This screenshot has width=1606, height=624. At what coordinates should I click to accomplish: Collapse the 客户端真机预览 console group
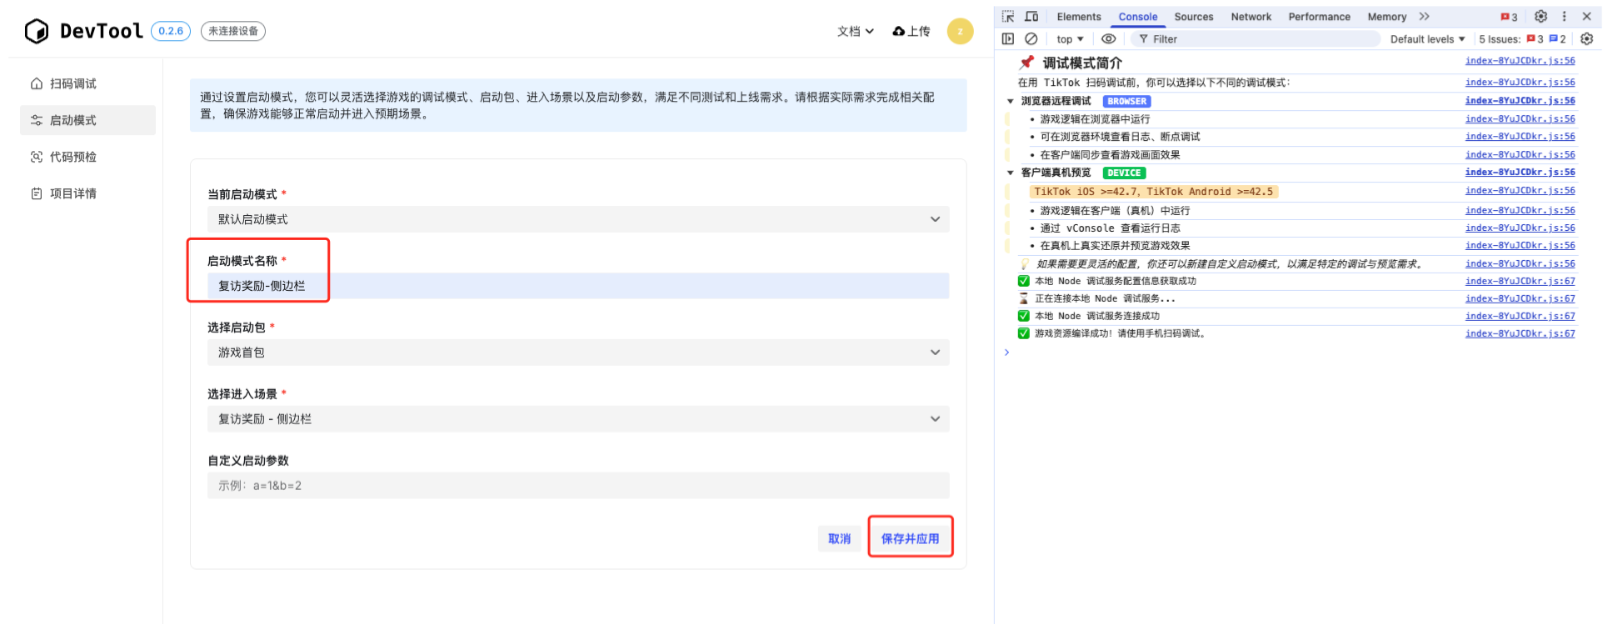pos(1011,173)
